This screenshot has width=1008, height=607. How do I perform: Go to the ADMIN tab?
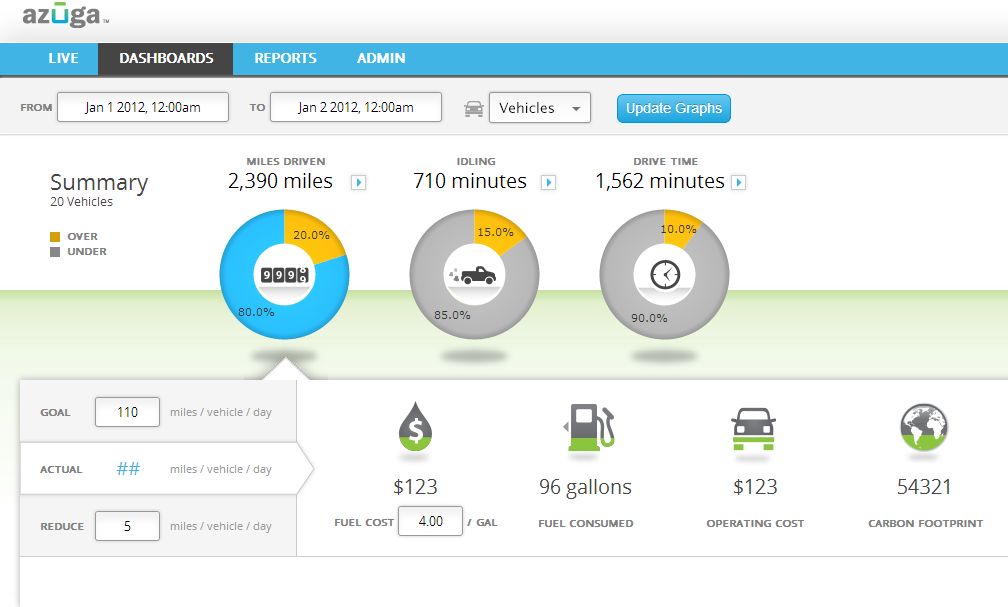click(x=381, y=59)
